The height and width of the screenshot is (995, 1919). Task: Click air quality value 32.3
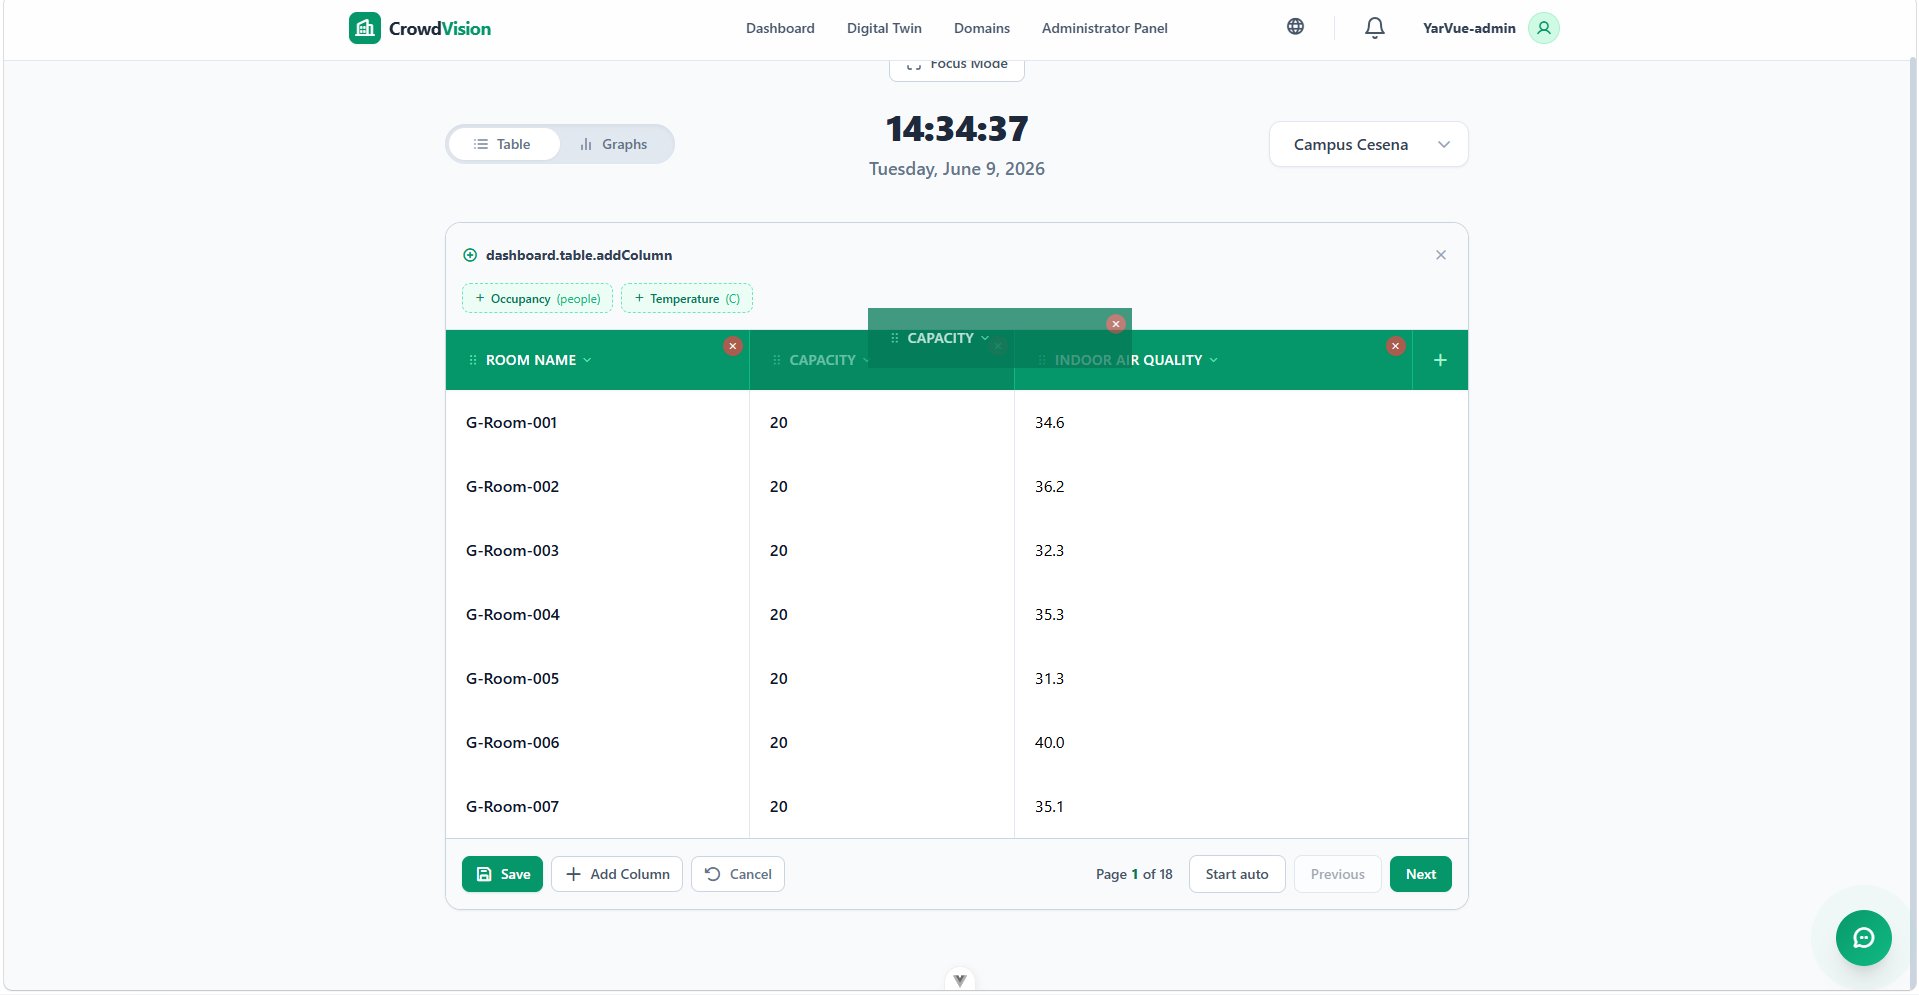click(x=1049, y=550)
